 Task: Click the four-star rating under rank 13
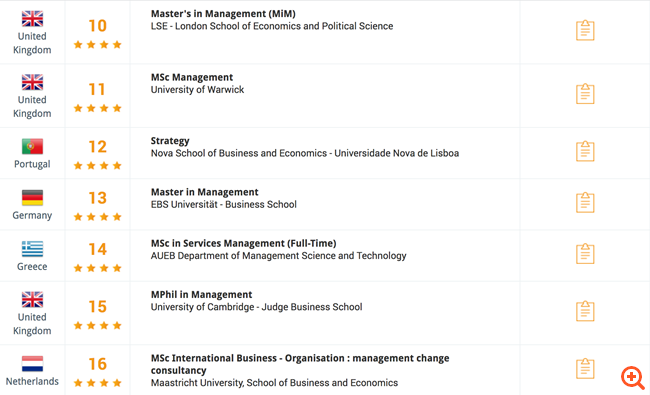(x=97, y=217)
